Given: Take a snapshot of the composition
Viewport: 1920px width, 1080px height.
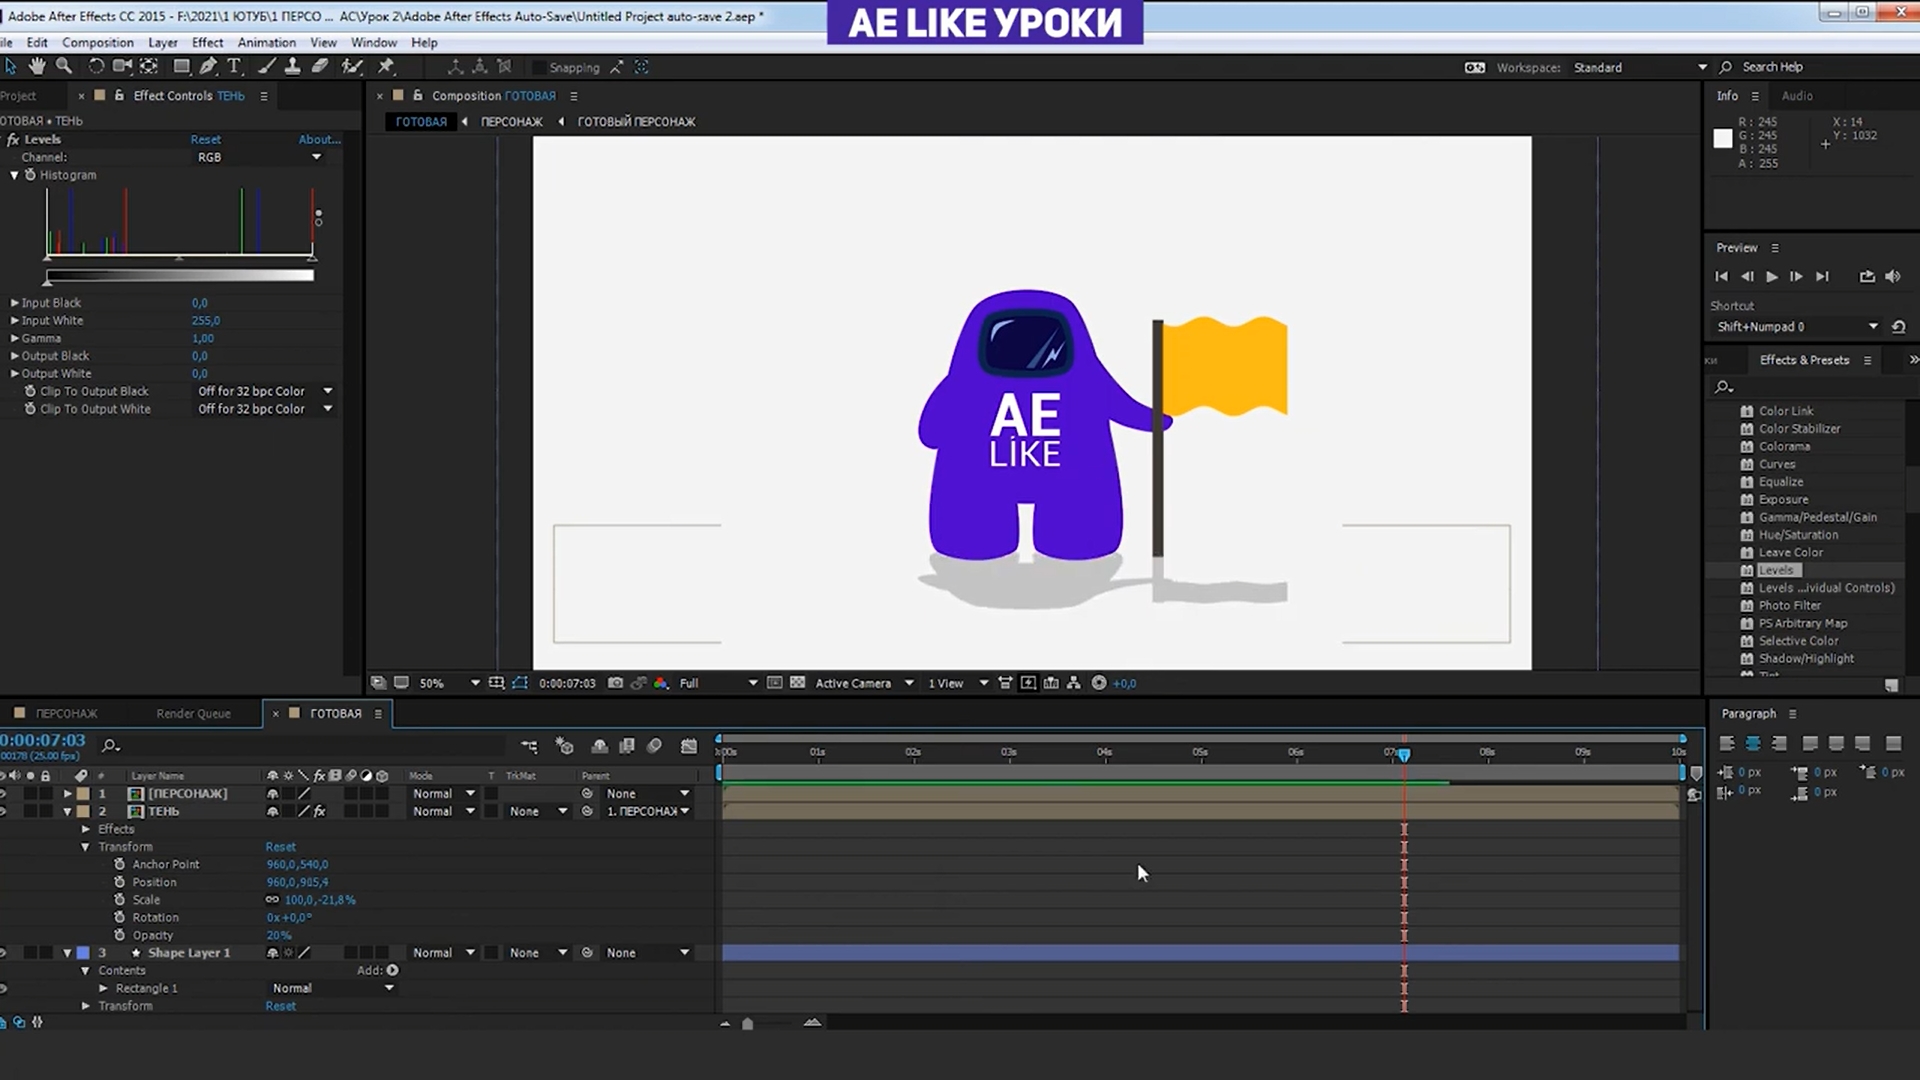Looking at the screenshot, I should [615, 683].
